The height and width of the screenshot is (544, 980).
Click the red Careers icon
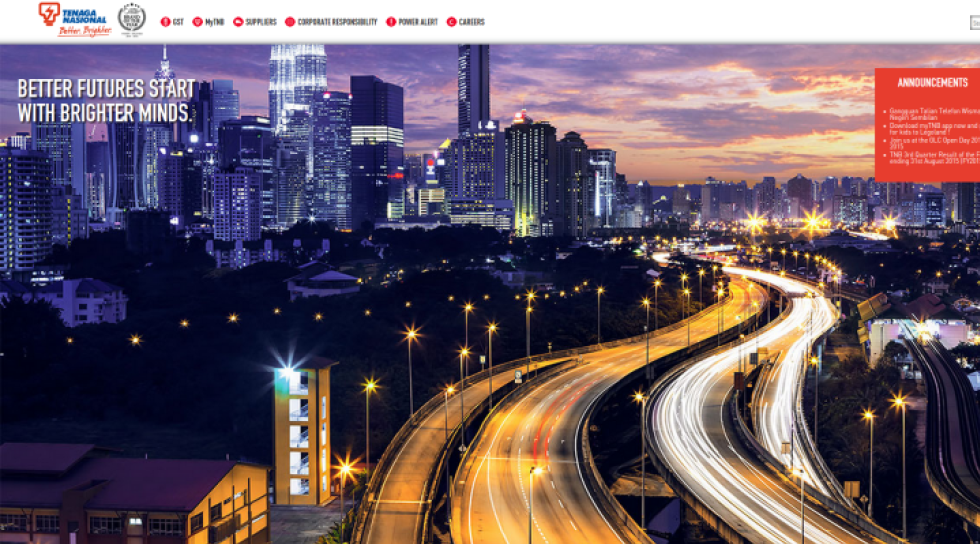click(451, 22)
